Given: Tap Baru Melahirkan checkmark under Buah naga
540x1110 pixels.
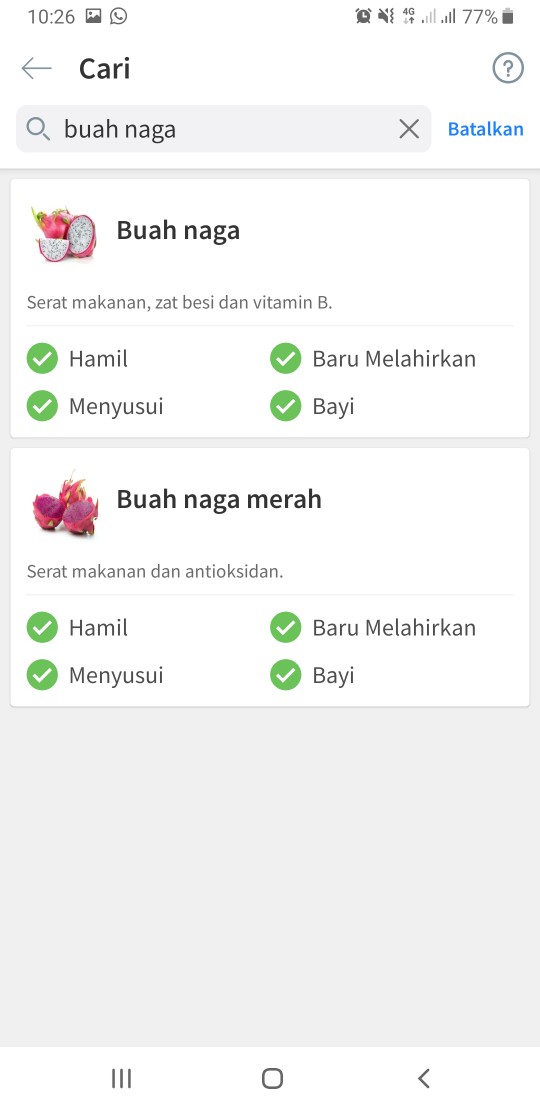Looking at the screenshot, I should [x=286, y=358].
